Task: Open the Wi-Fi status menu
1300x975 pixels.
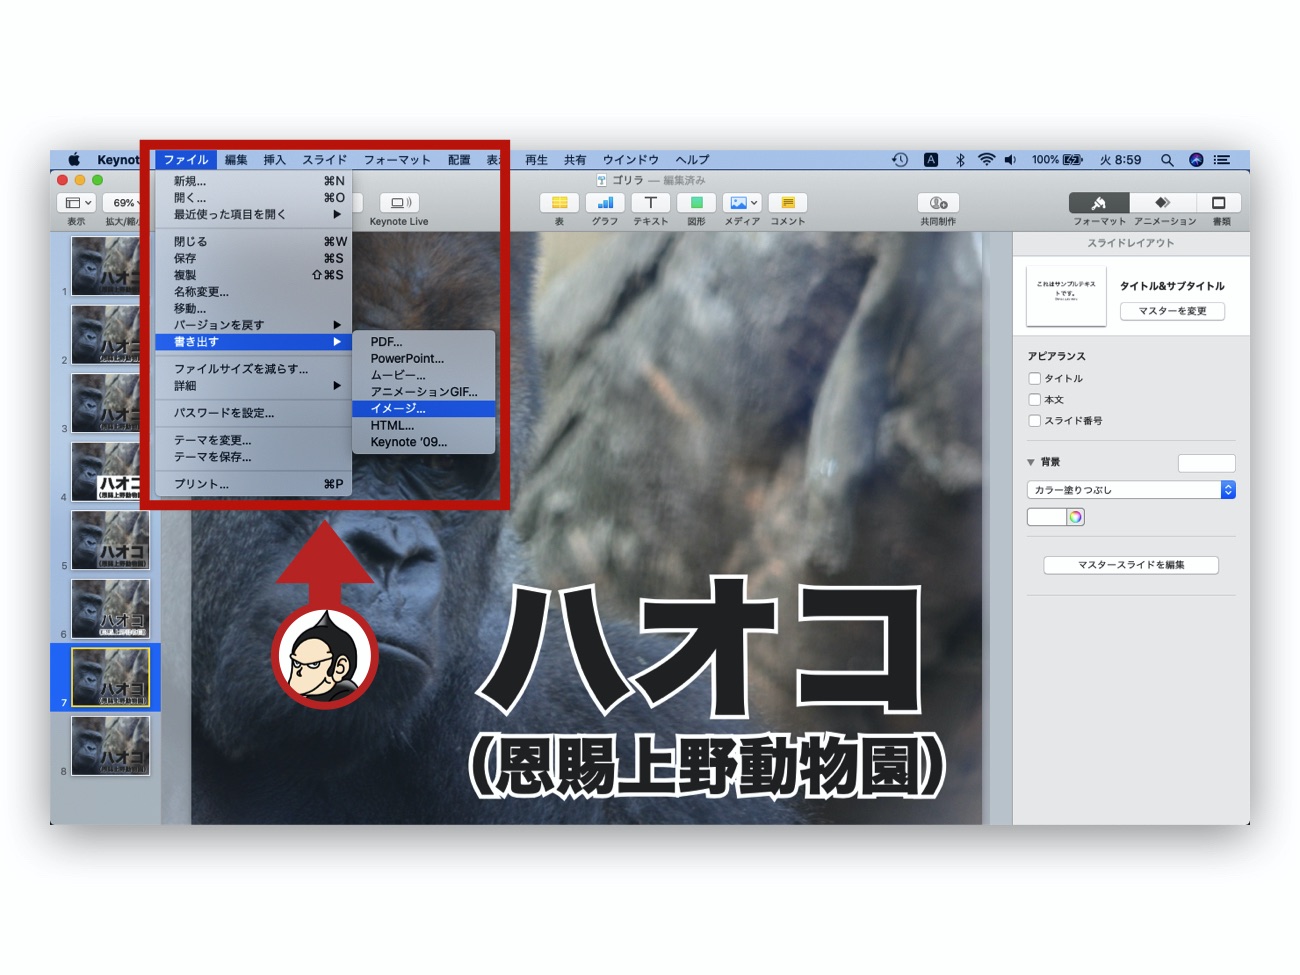Action: point(986,160)
